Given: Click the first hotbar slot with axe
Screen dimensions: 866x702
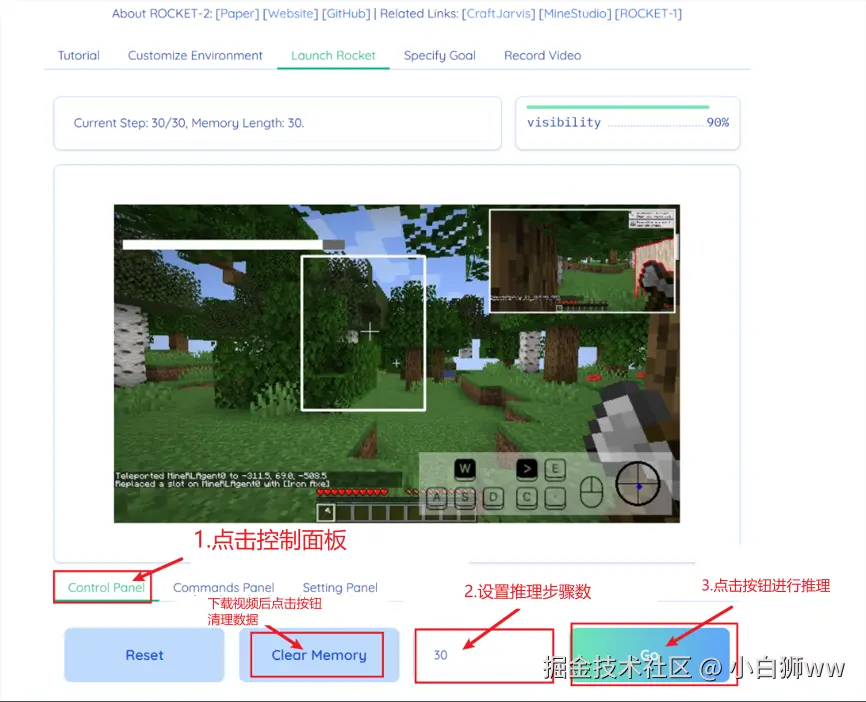Looking at the screenshot, I should click(326, 513).
